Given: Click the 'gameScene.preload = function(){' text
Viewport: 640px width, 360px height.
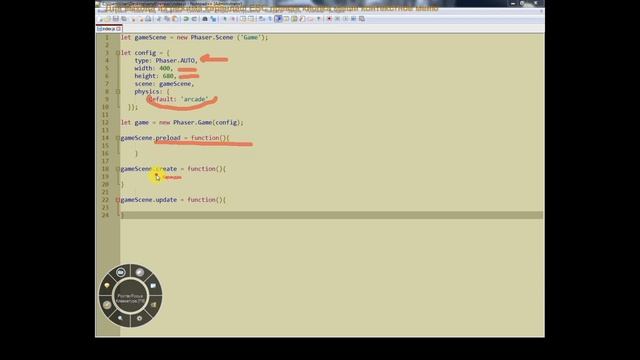Looking at the screenshot, I should tap(175, 138).
